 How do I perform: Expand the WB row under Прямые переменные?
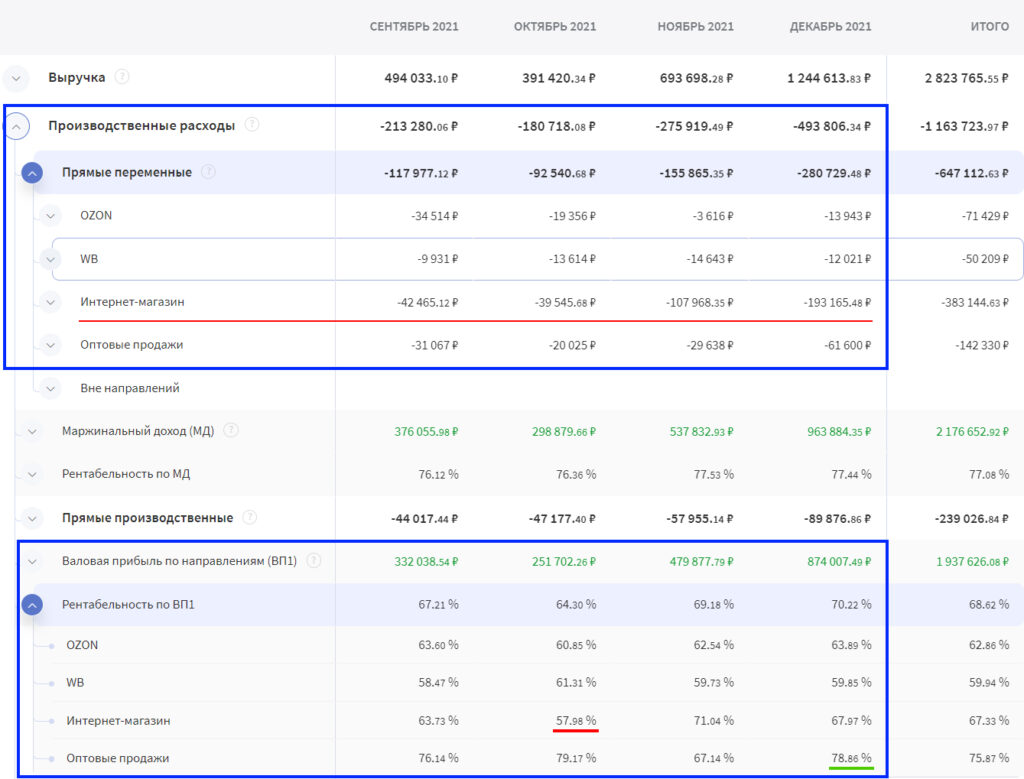[x=51, y=259]
